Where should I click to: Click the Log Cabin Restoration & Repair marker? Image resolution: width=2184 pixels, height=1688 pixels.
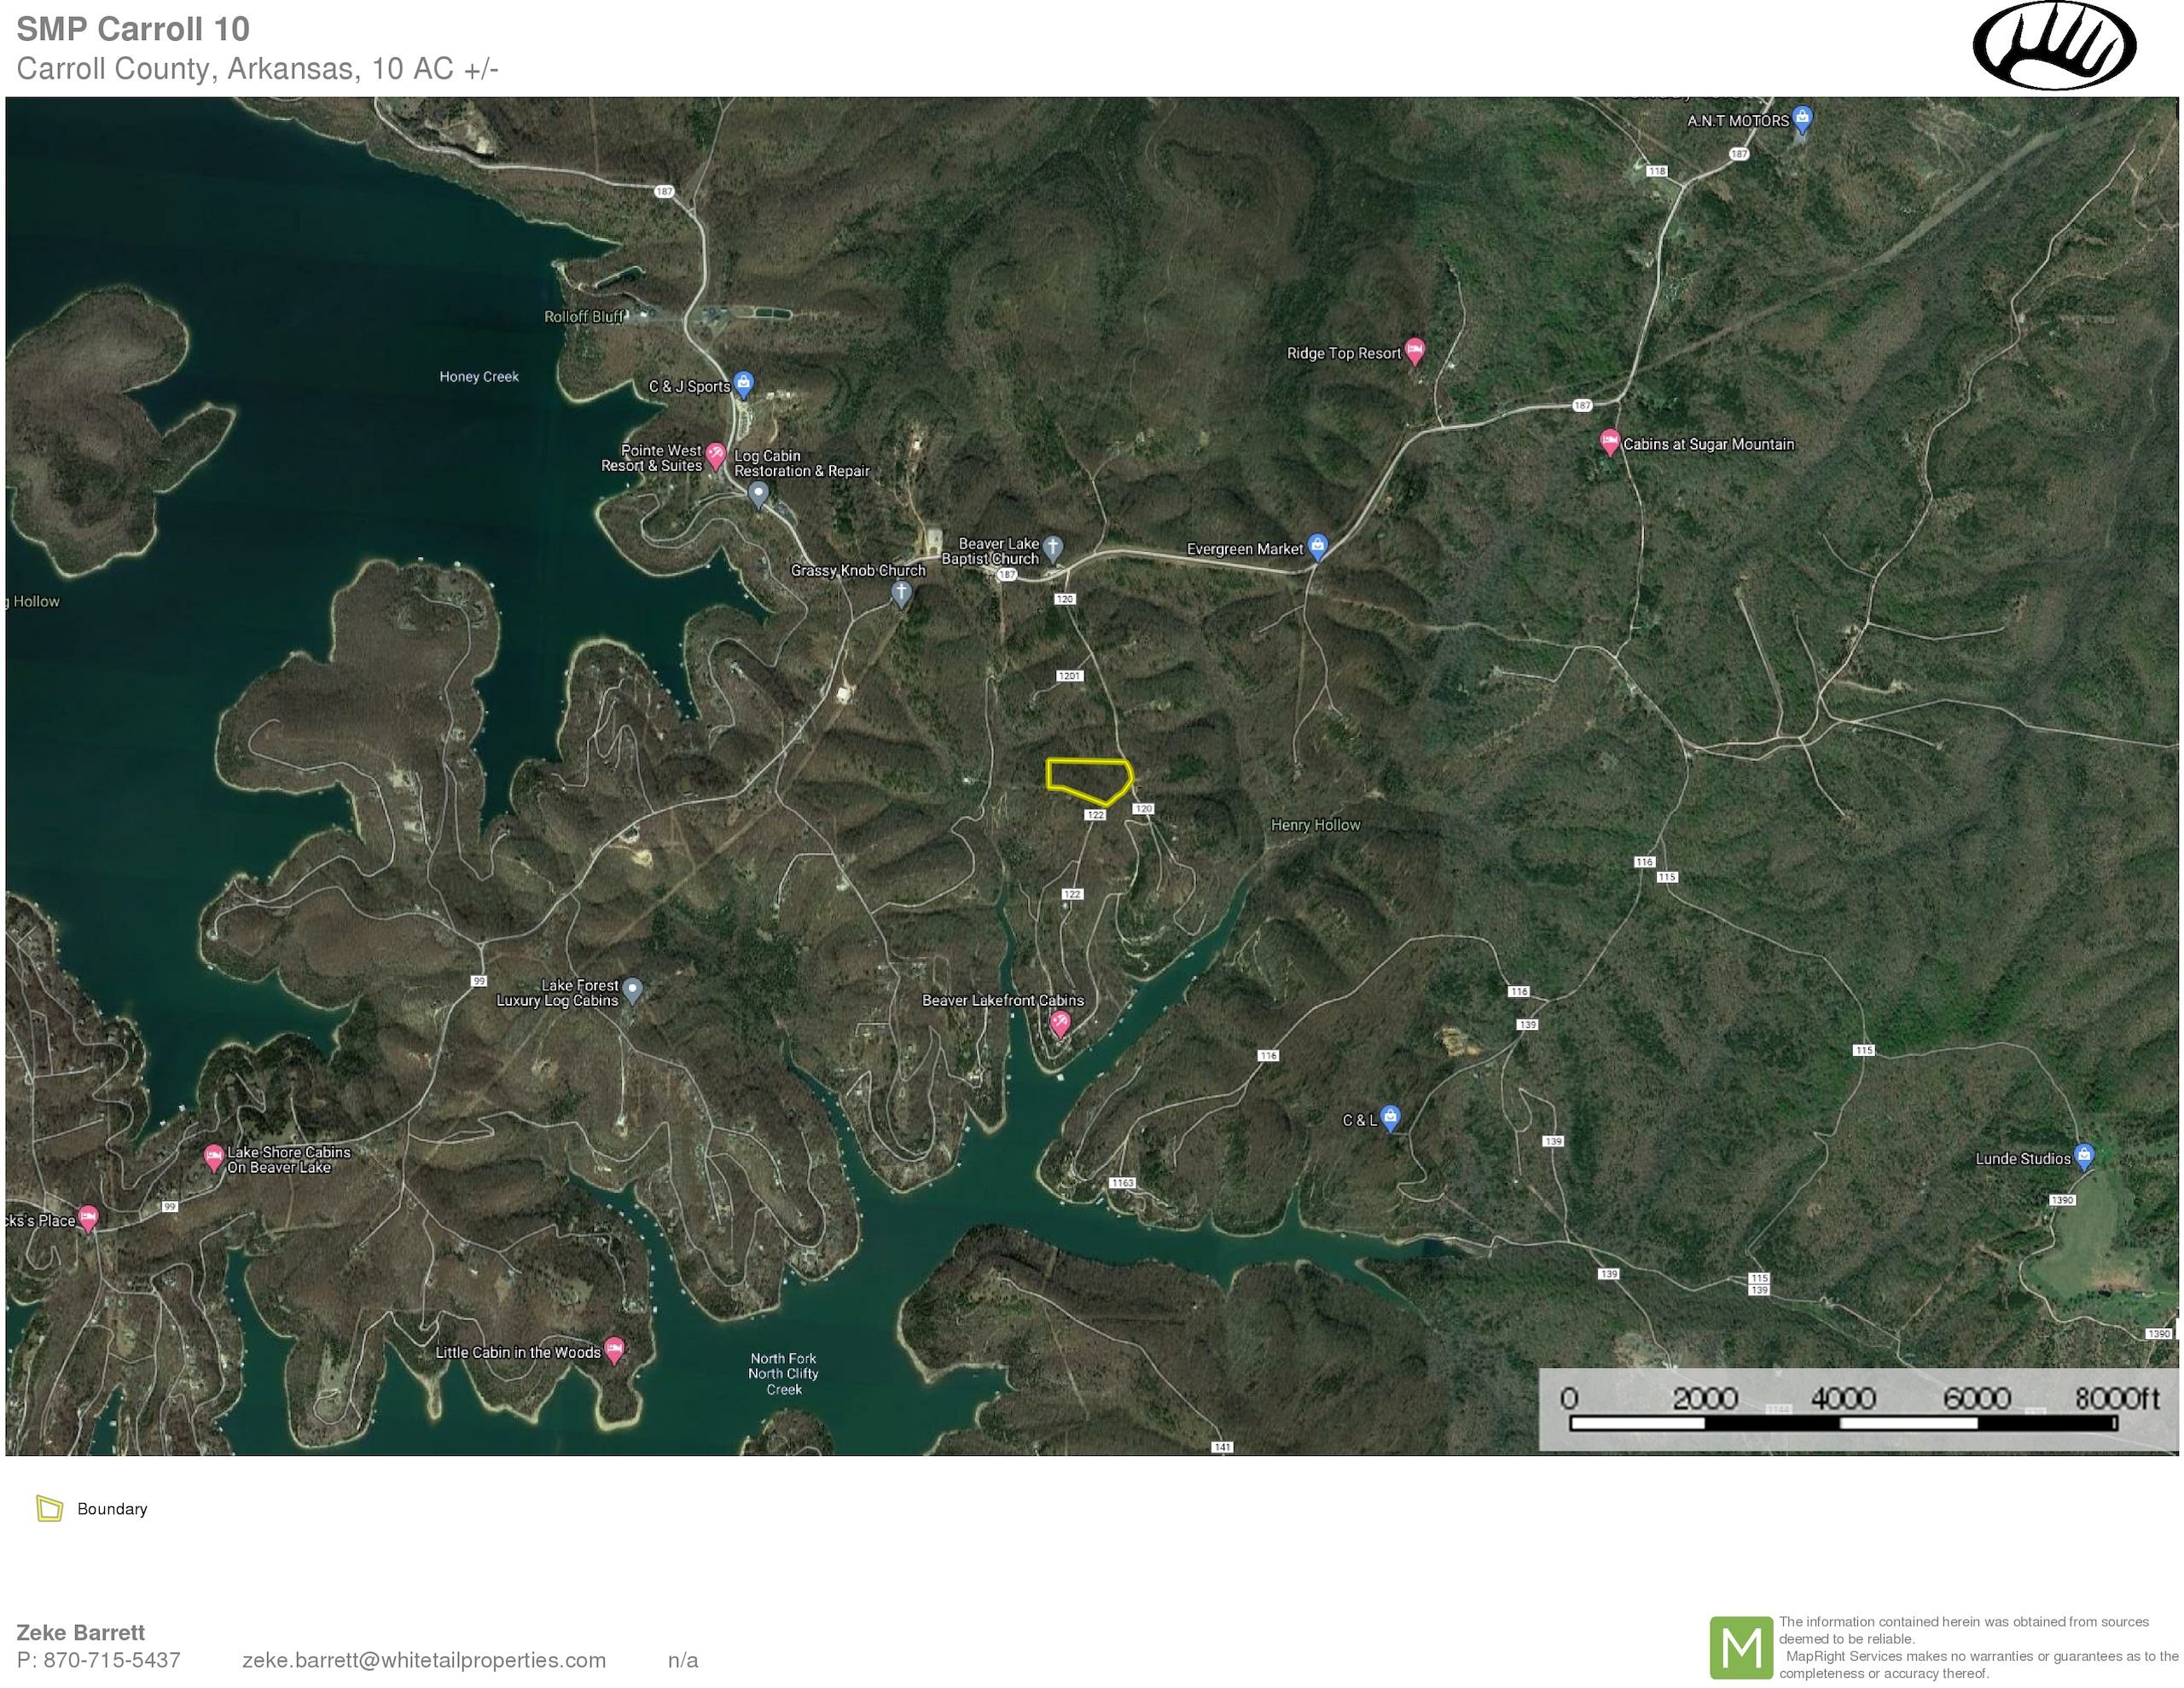[x=758, y=493]
